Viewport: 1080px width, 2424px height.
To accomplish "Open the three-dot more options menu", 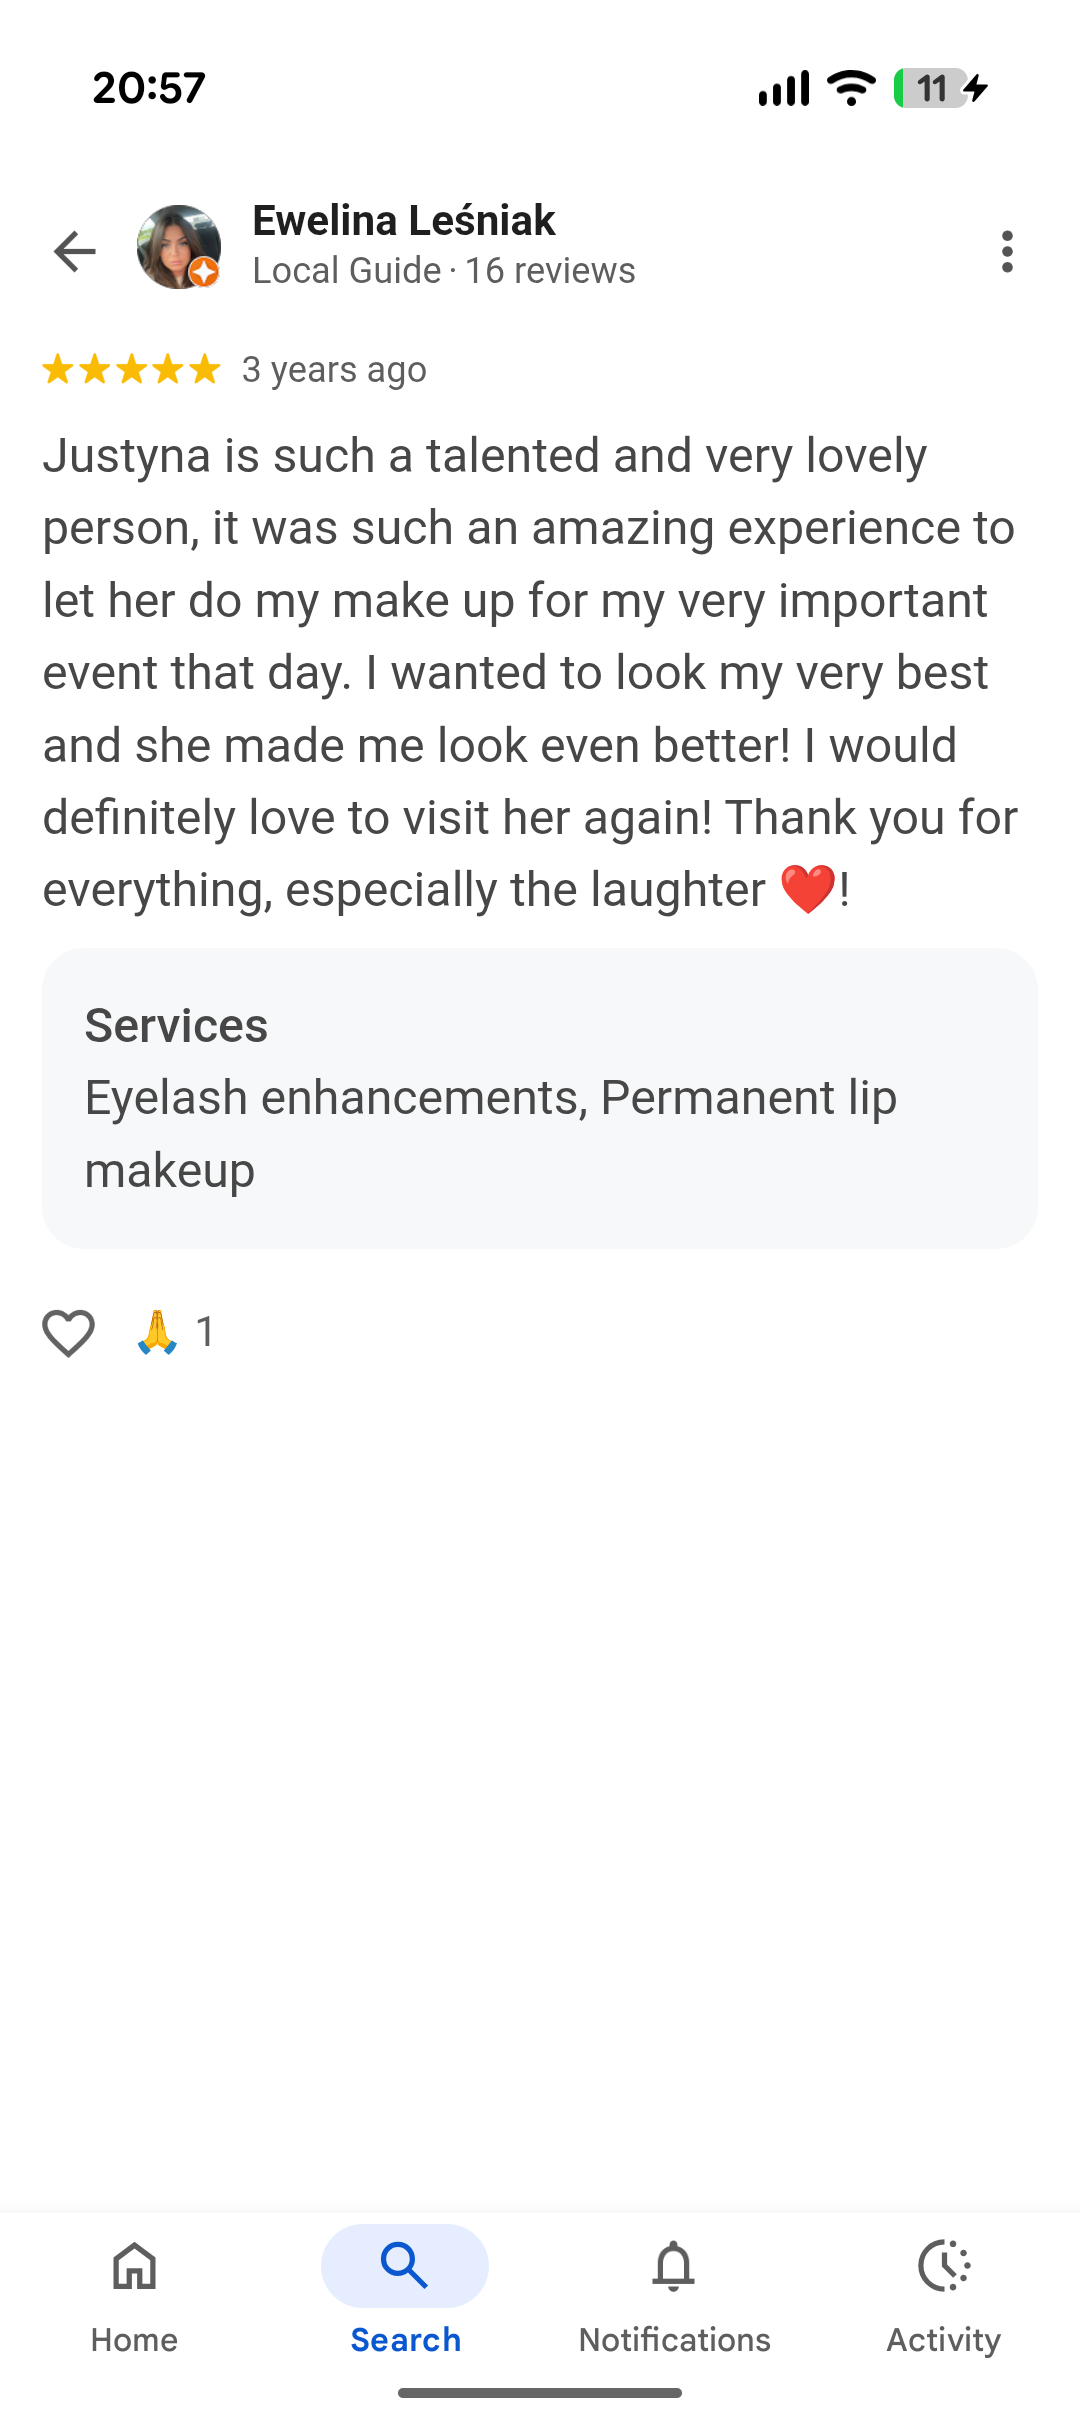I will pos(1007,251).
